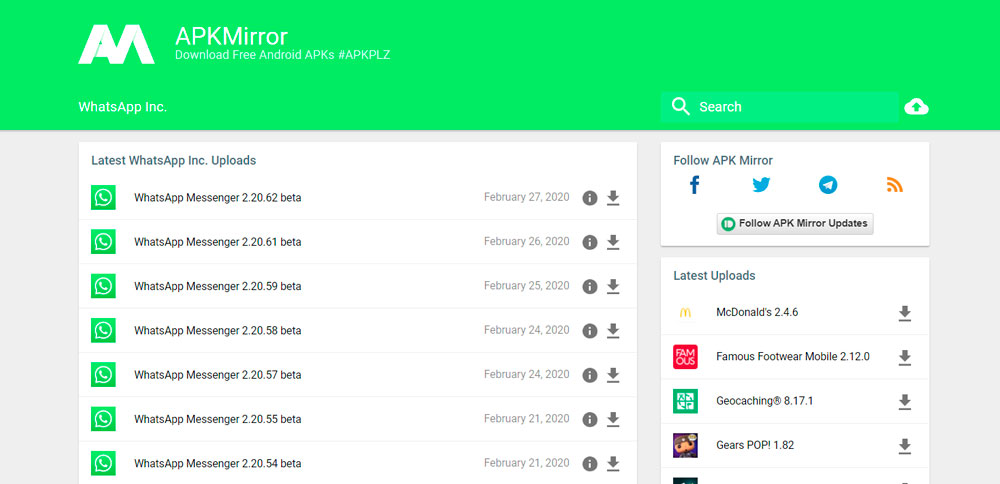
Task: Click WhatsApp icon for 2.20.62 beta row
Action: 103,198
